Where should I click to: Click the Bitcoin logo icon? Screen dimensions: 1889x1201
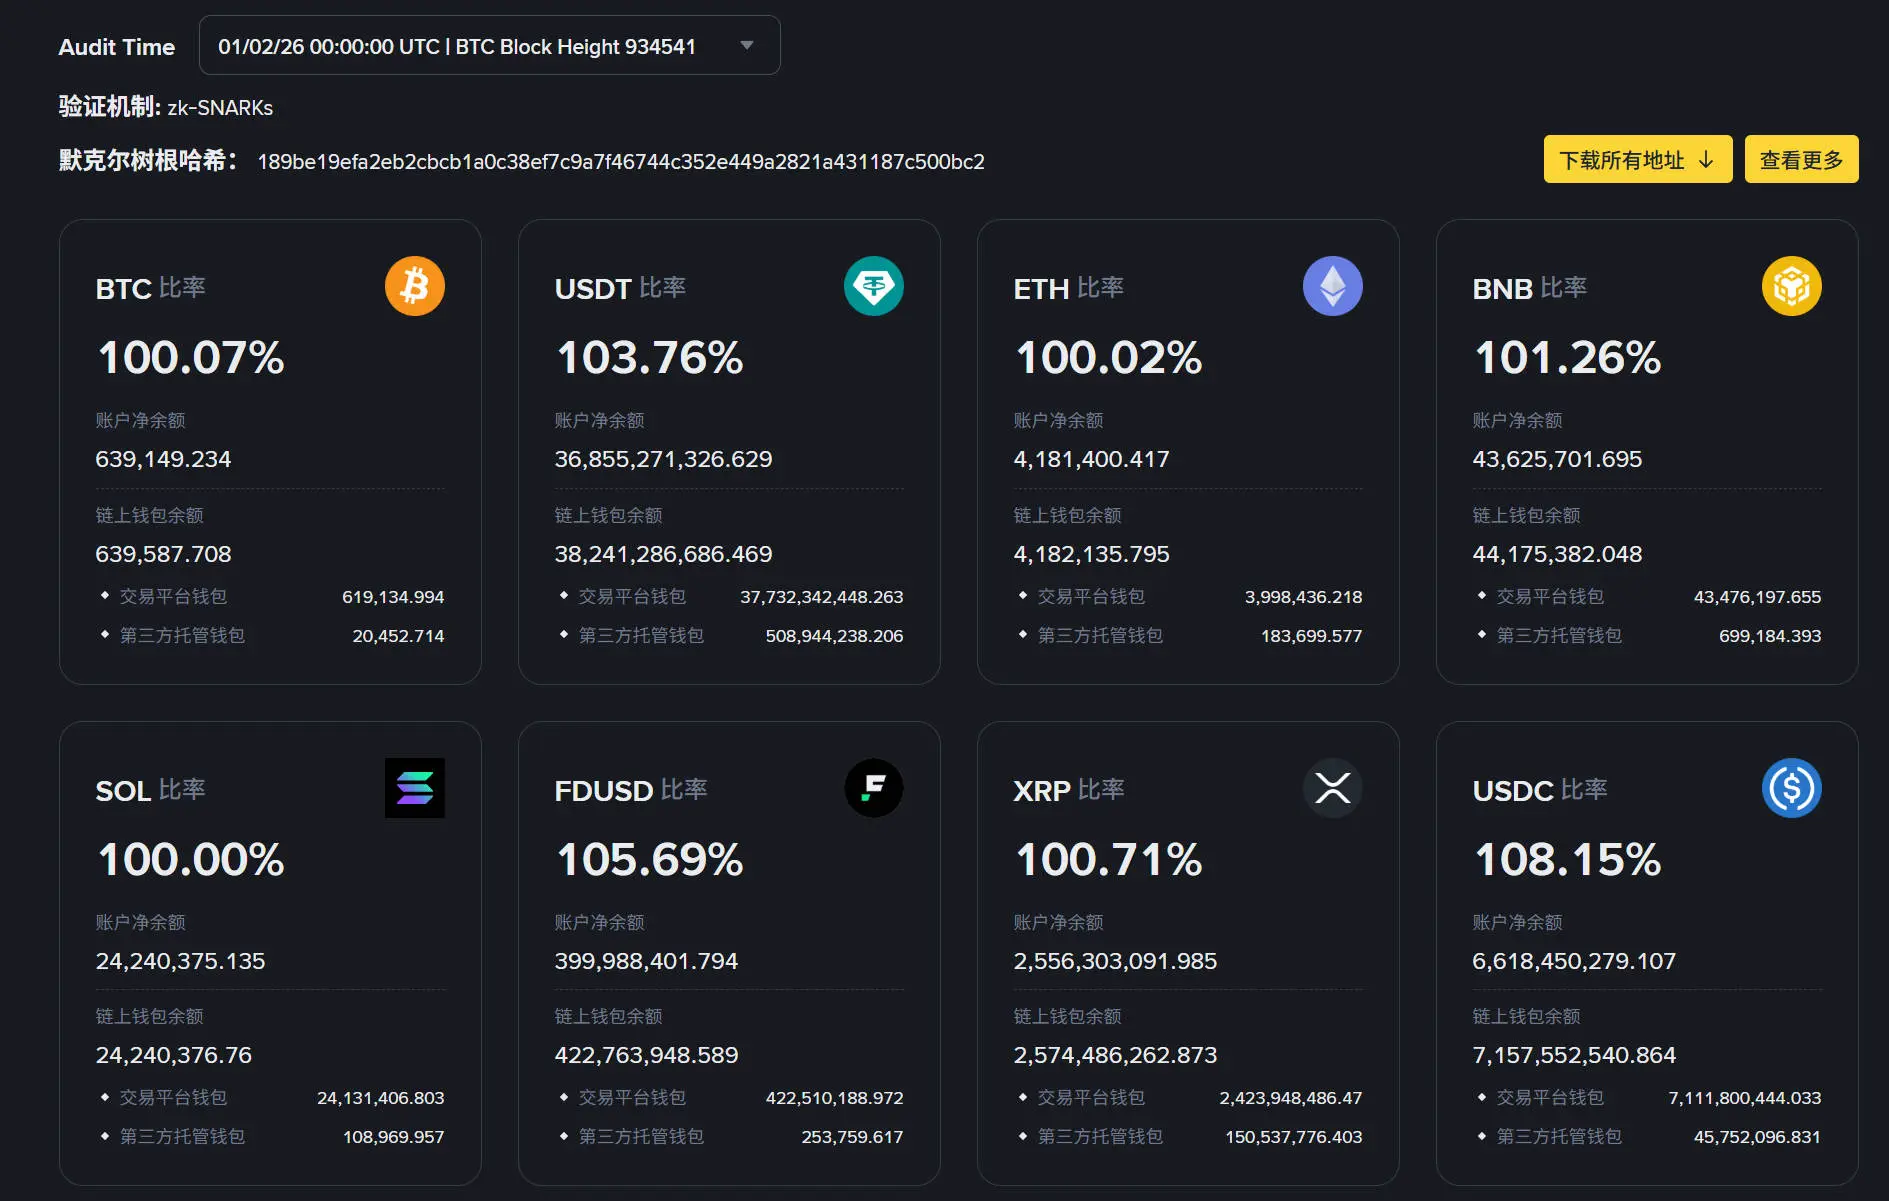coord(414,286)
